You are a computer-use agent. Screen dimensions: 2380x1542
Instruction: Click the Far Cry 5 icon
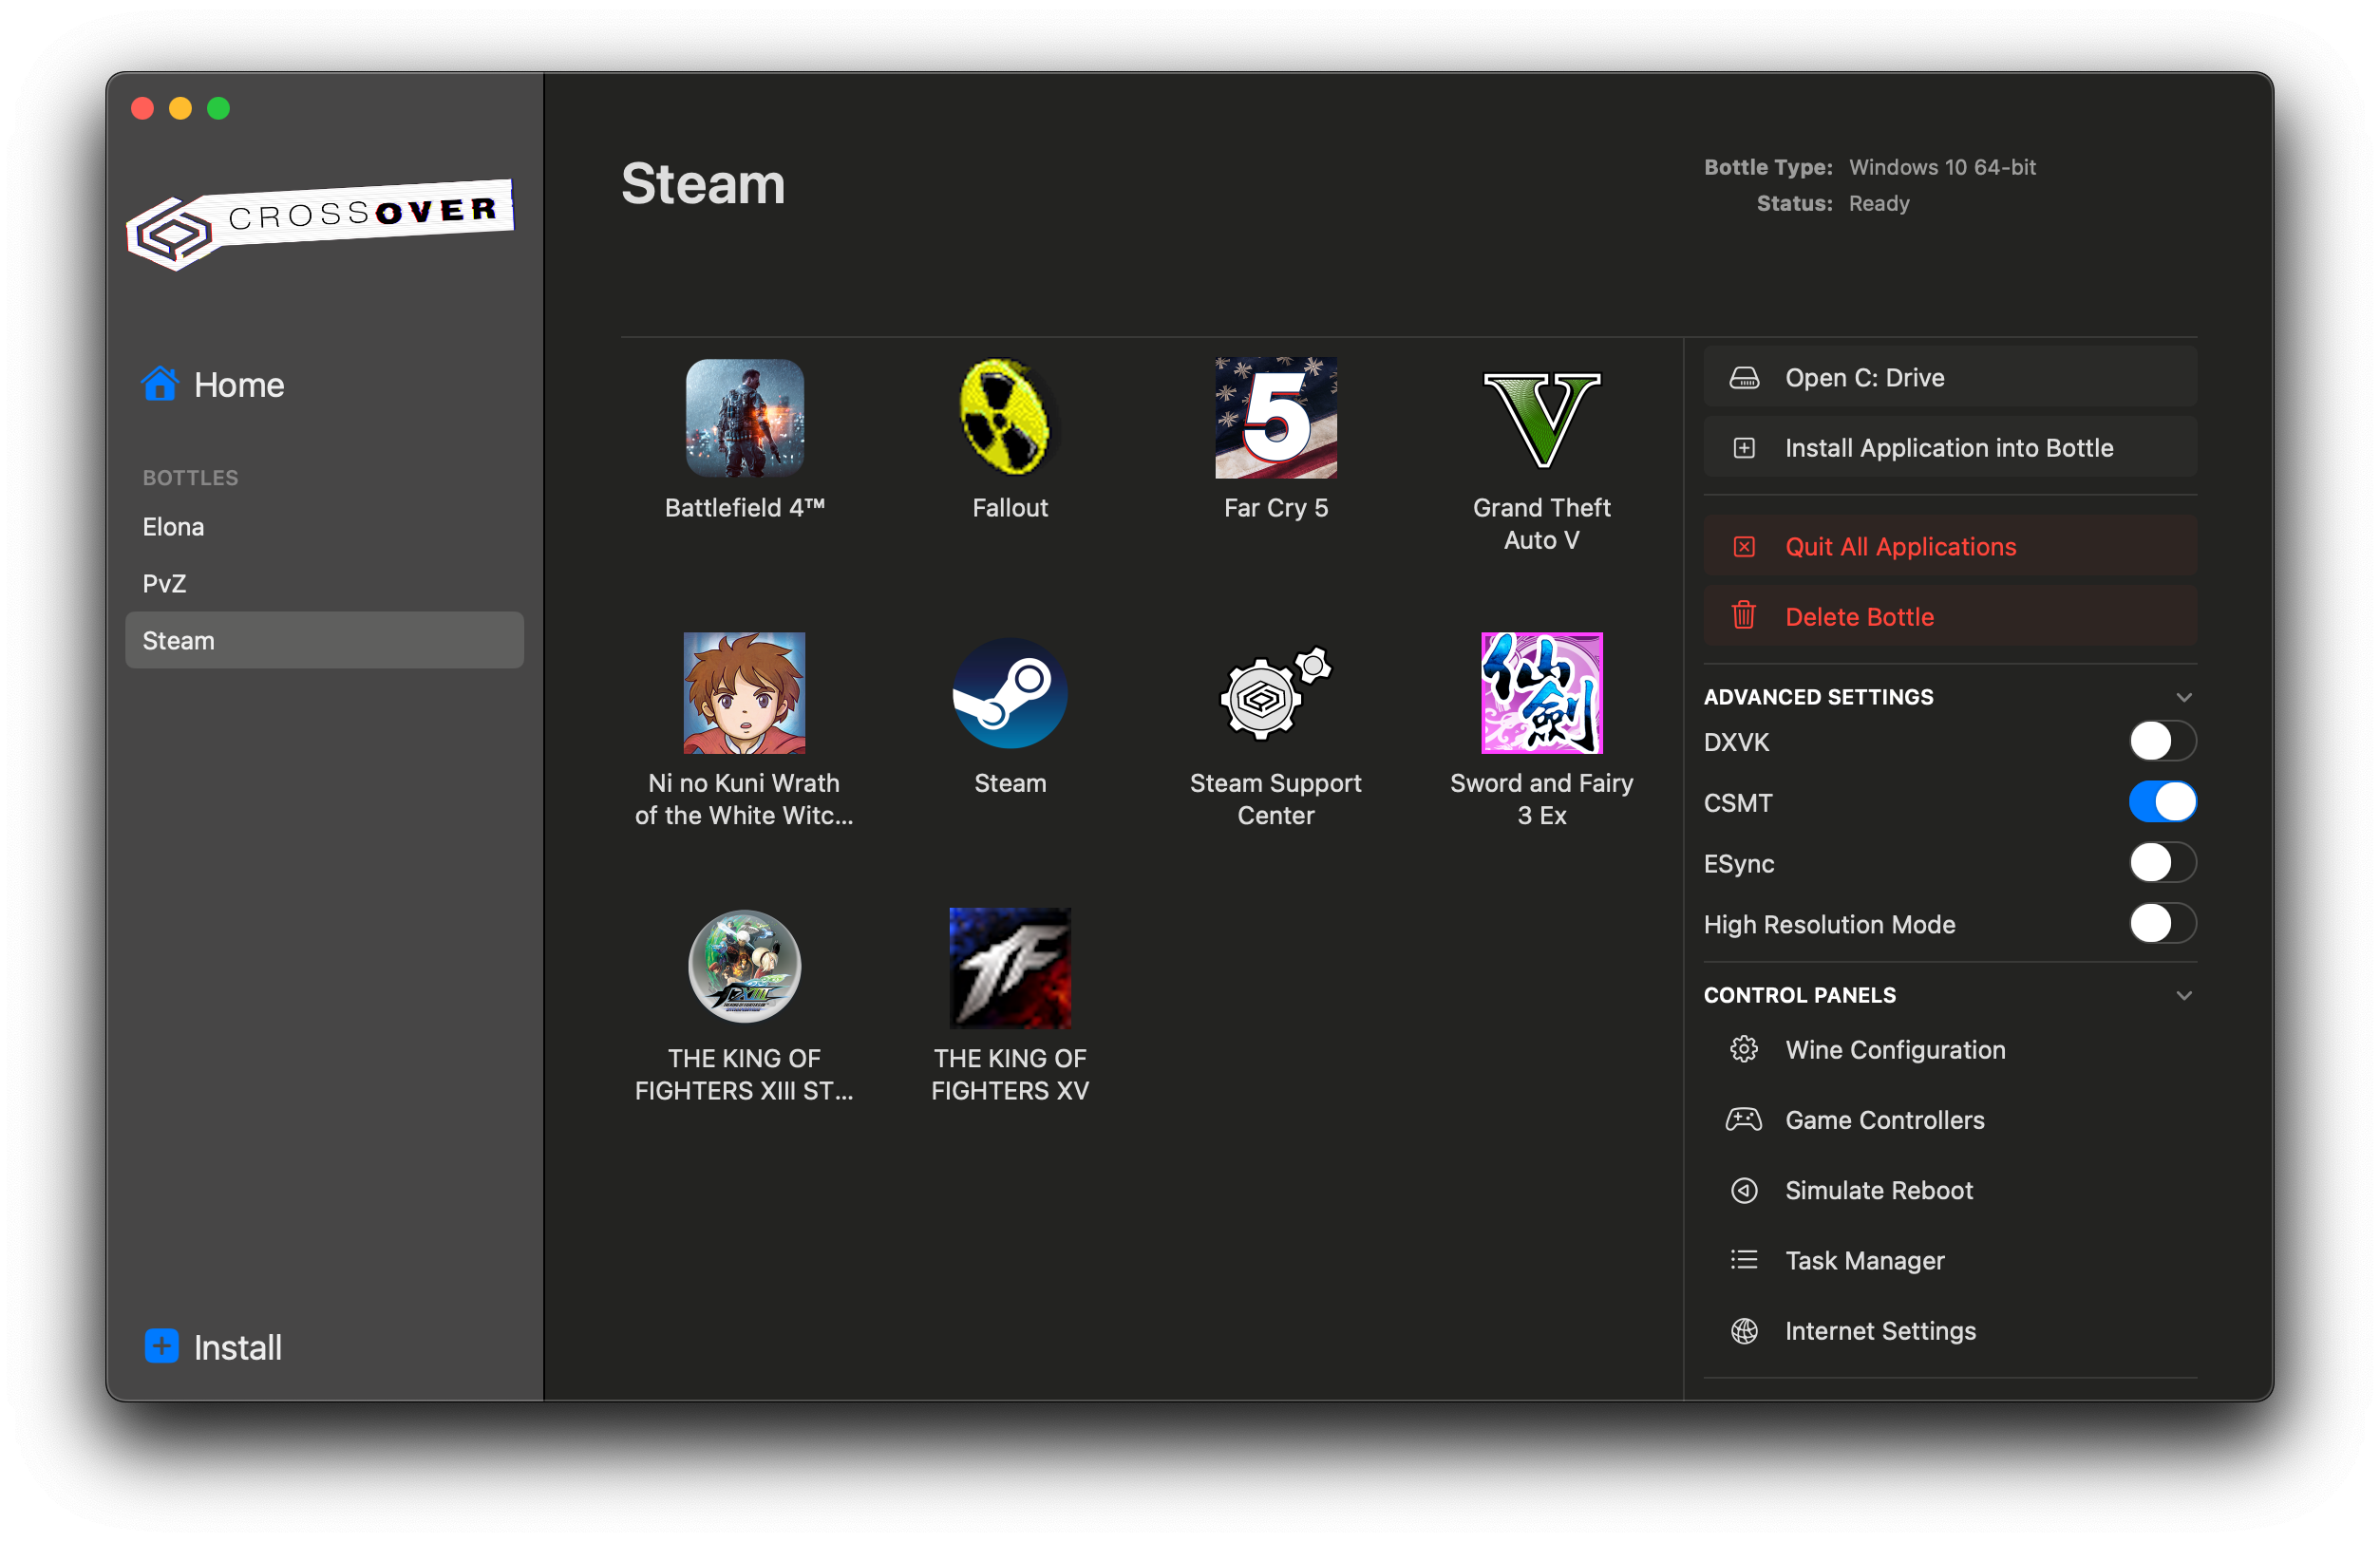coord(1275,418)
